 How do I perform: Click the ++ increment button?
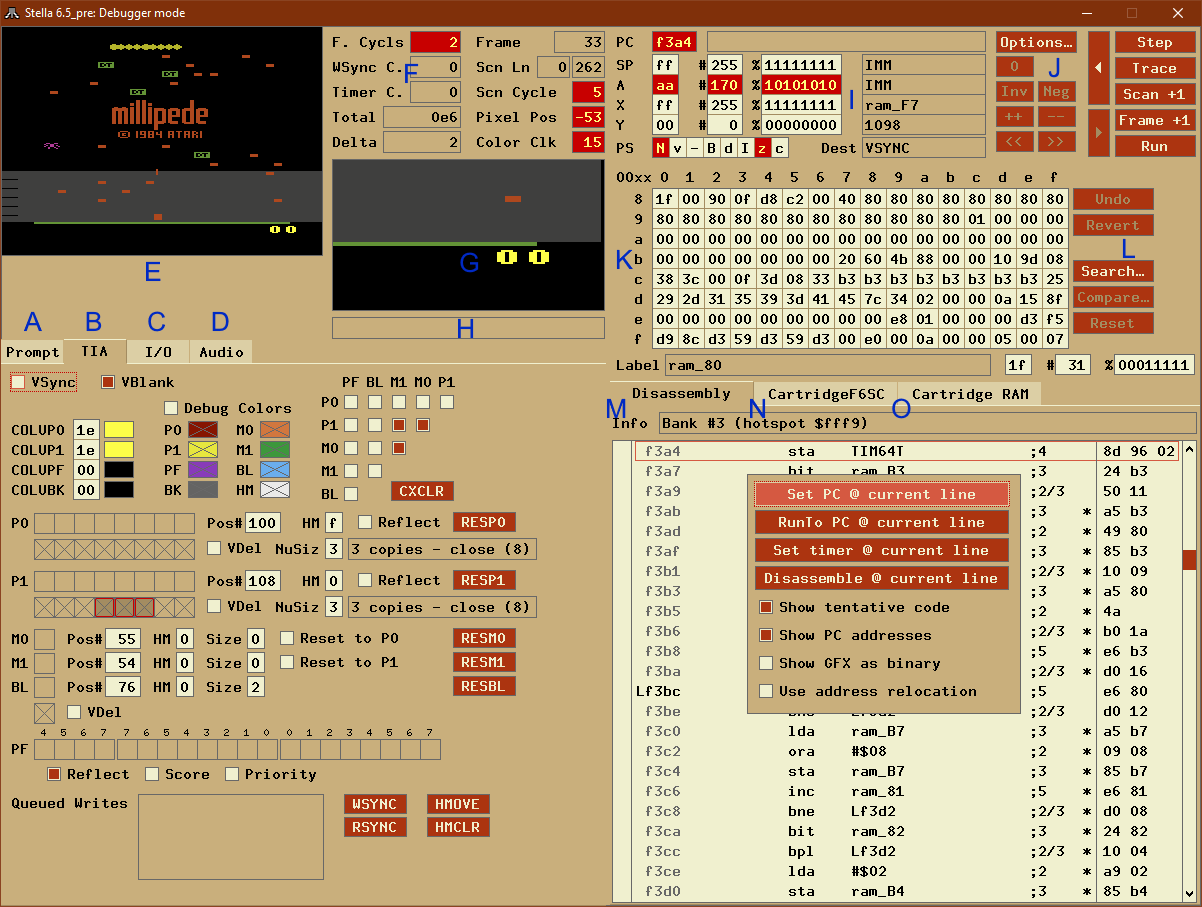(1014, 116)
